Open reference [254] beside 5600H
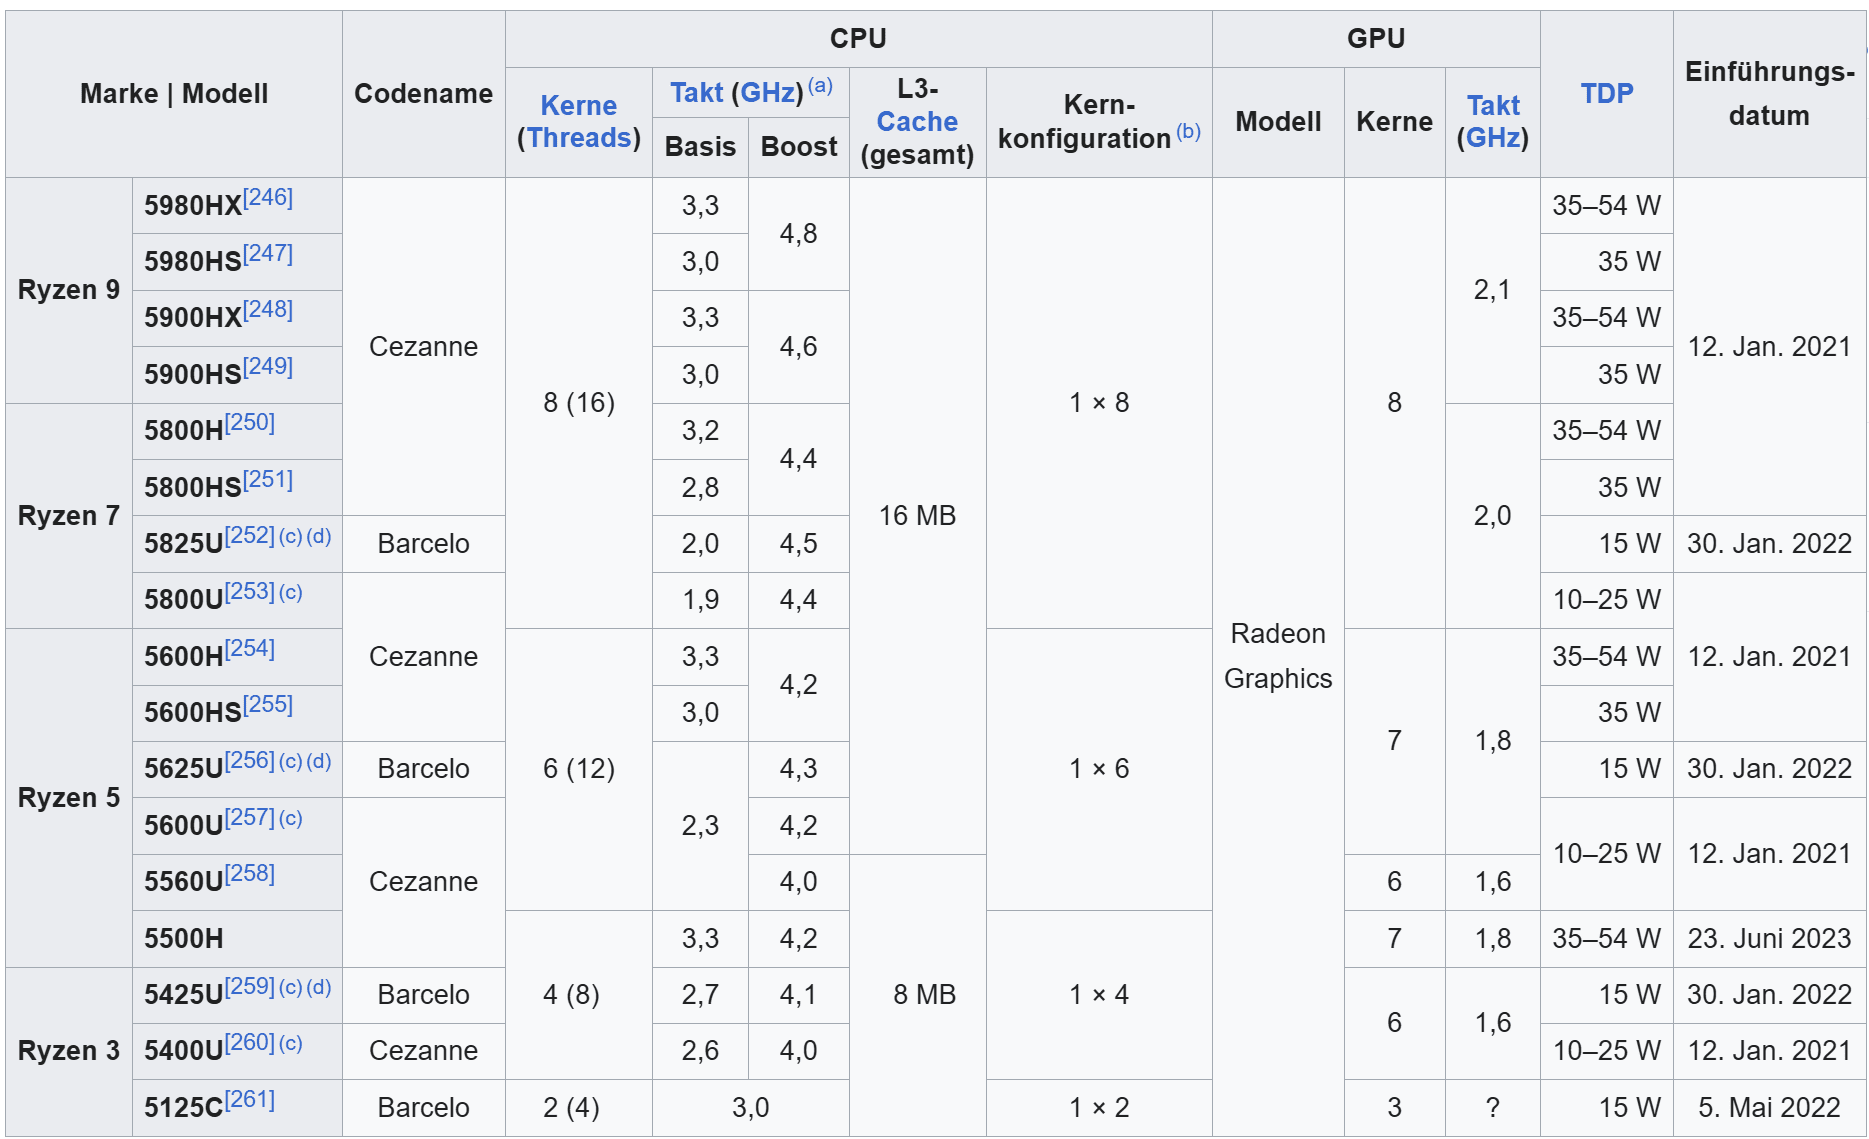 pos(250,648)
